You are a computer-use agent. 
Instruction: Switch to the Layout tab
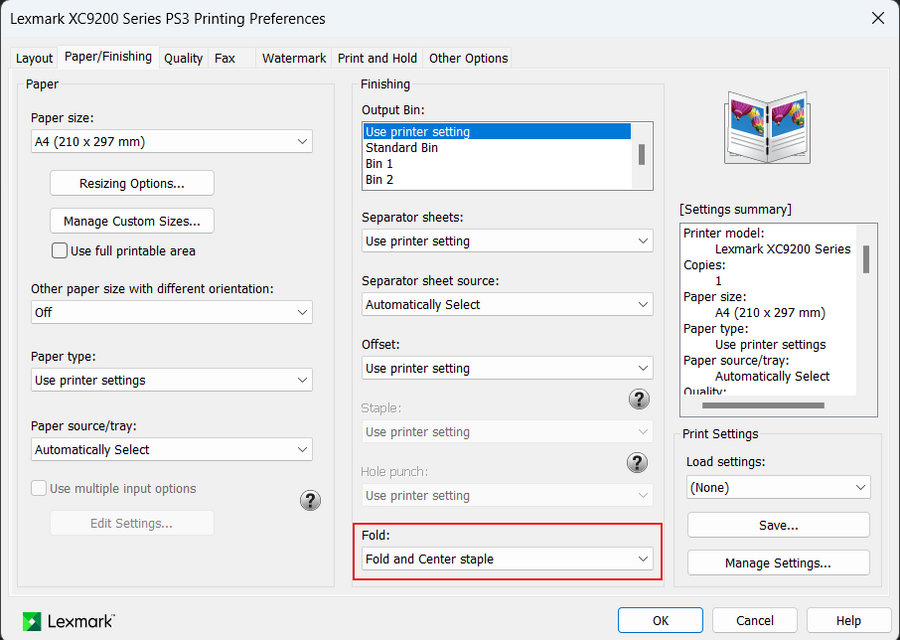point(34,58)
